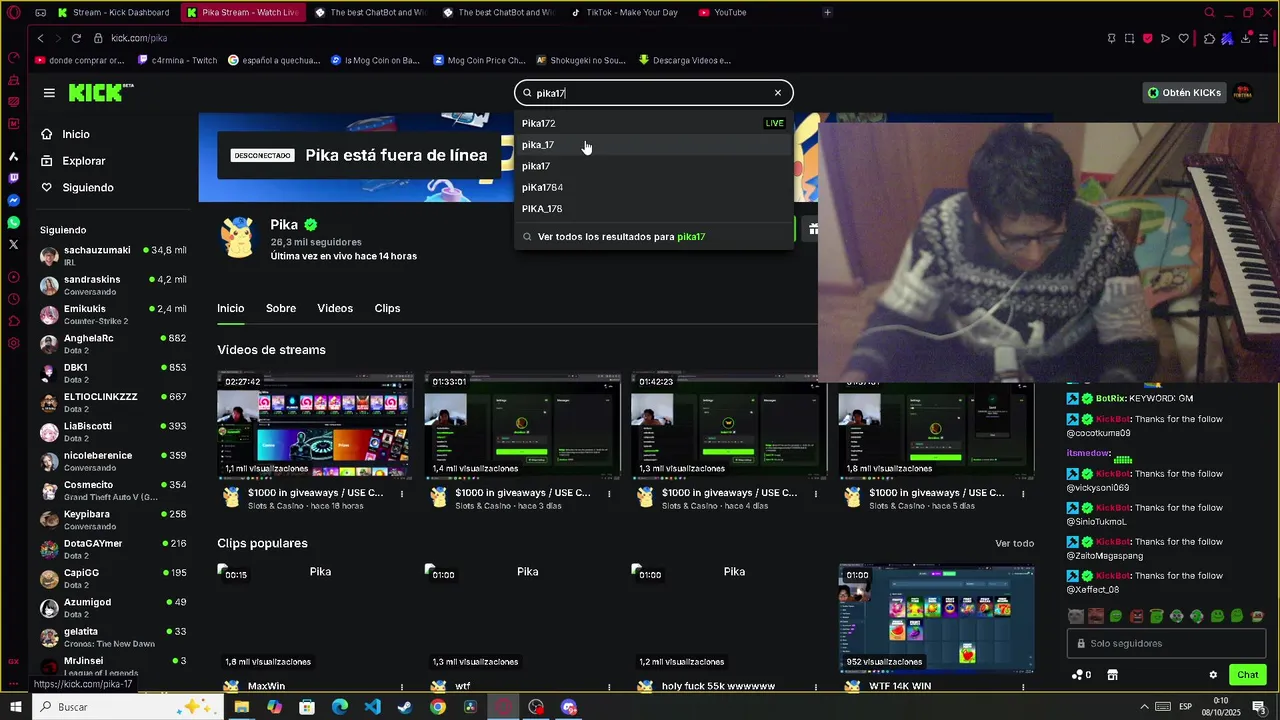Go back in browser history
Screen dimensions: 1280x720
click(x=40, y=38)
